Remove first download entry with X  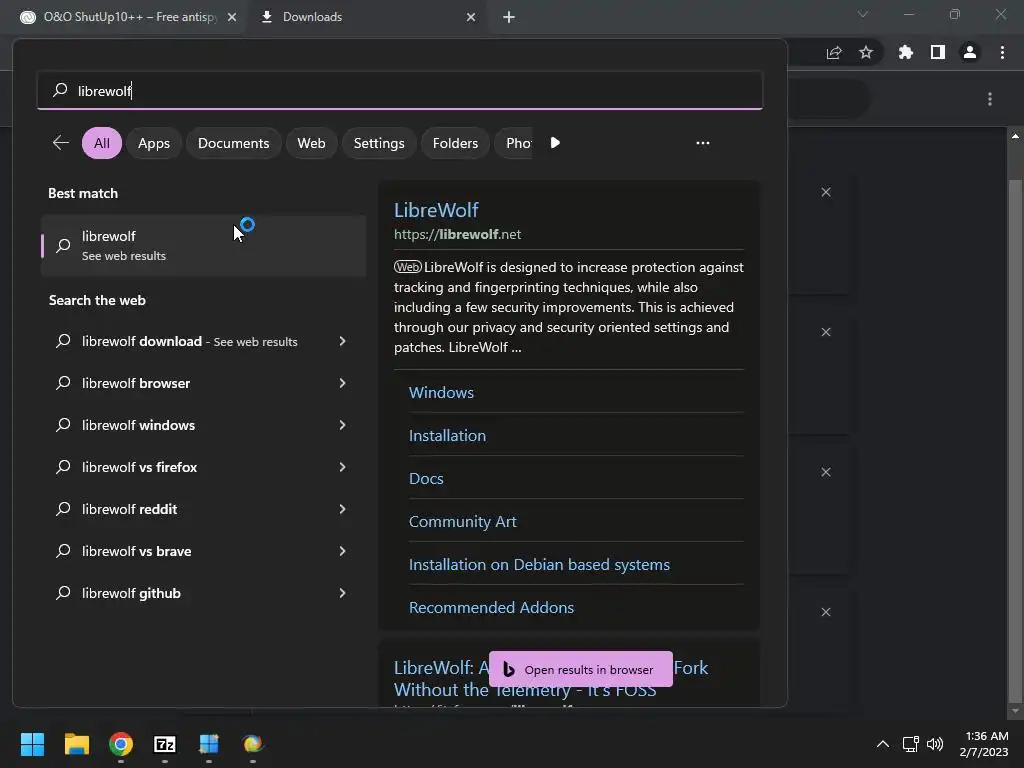click(826, 192)
